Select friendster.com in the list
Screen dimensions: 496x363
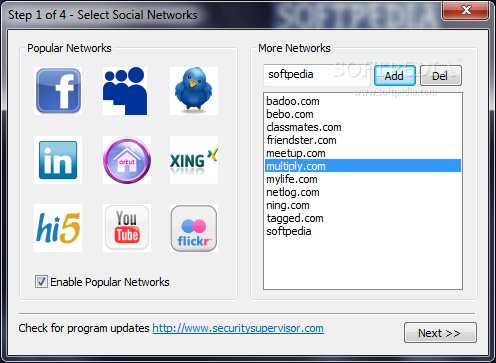coord(363,140)
